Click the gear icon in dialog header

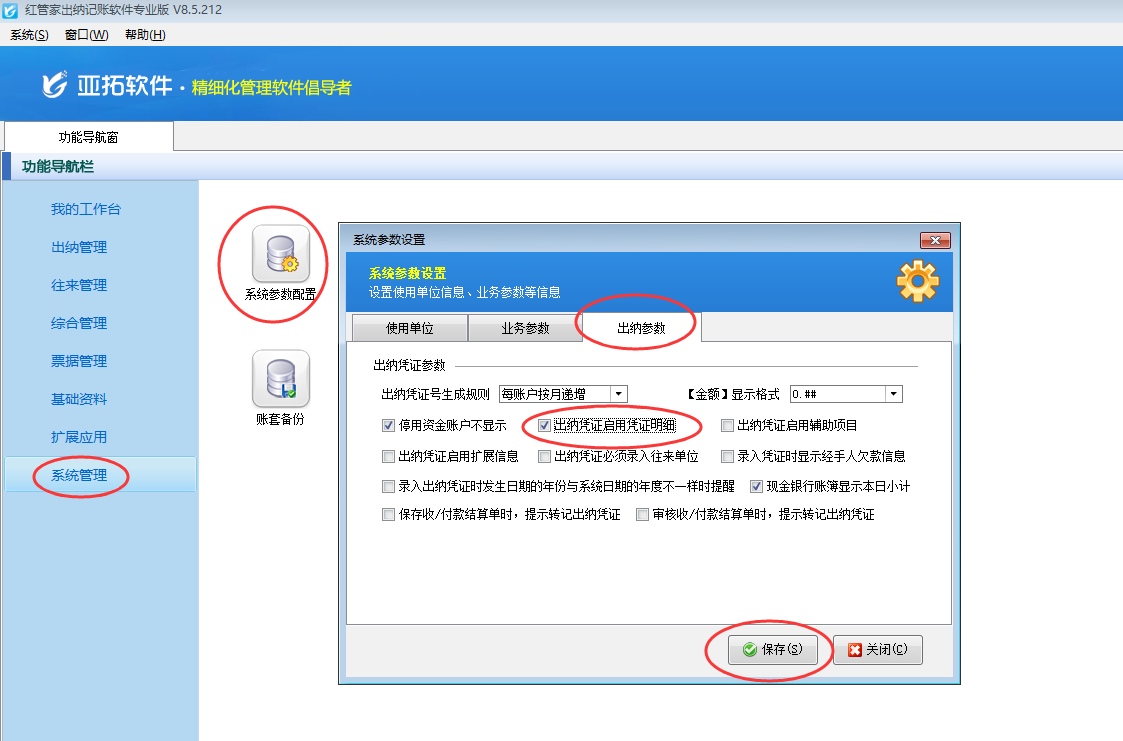917,281
